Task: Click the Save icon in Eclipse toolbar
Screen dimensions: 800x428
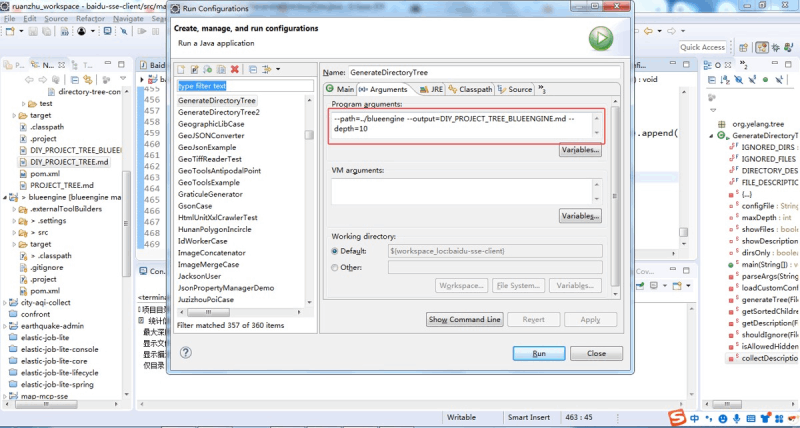Action: click(33, 31)
